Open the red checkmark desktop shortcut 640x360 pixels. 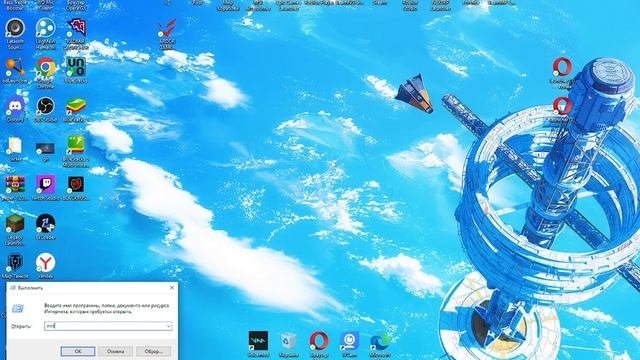(x=167, y=29)
